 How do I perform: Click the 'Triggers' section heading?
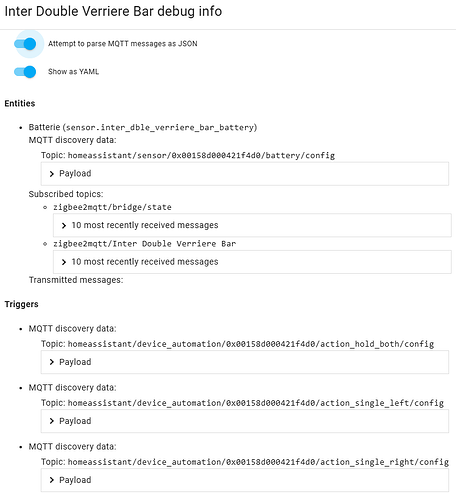[21, 304]
